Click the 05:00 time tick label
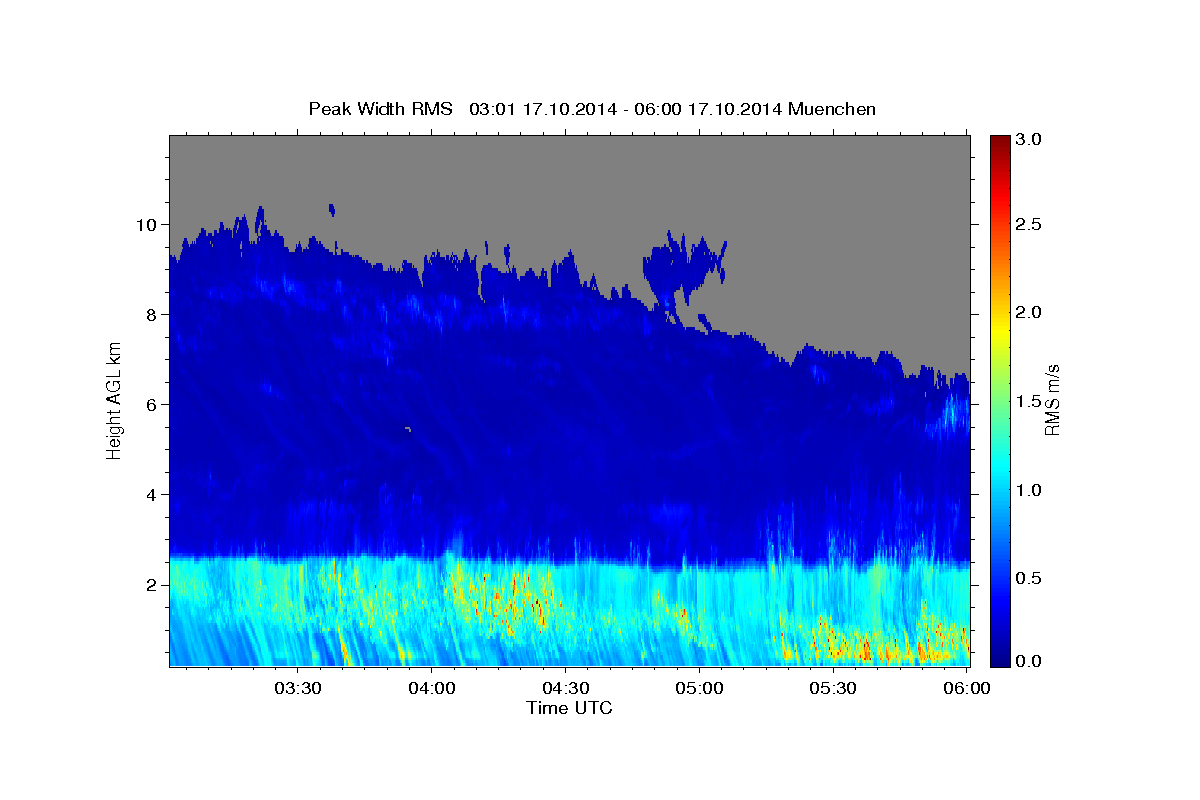1200x800 pixels. pyautogui.click(x=699, y=689)
